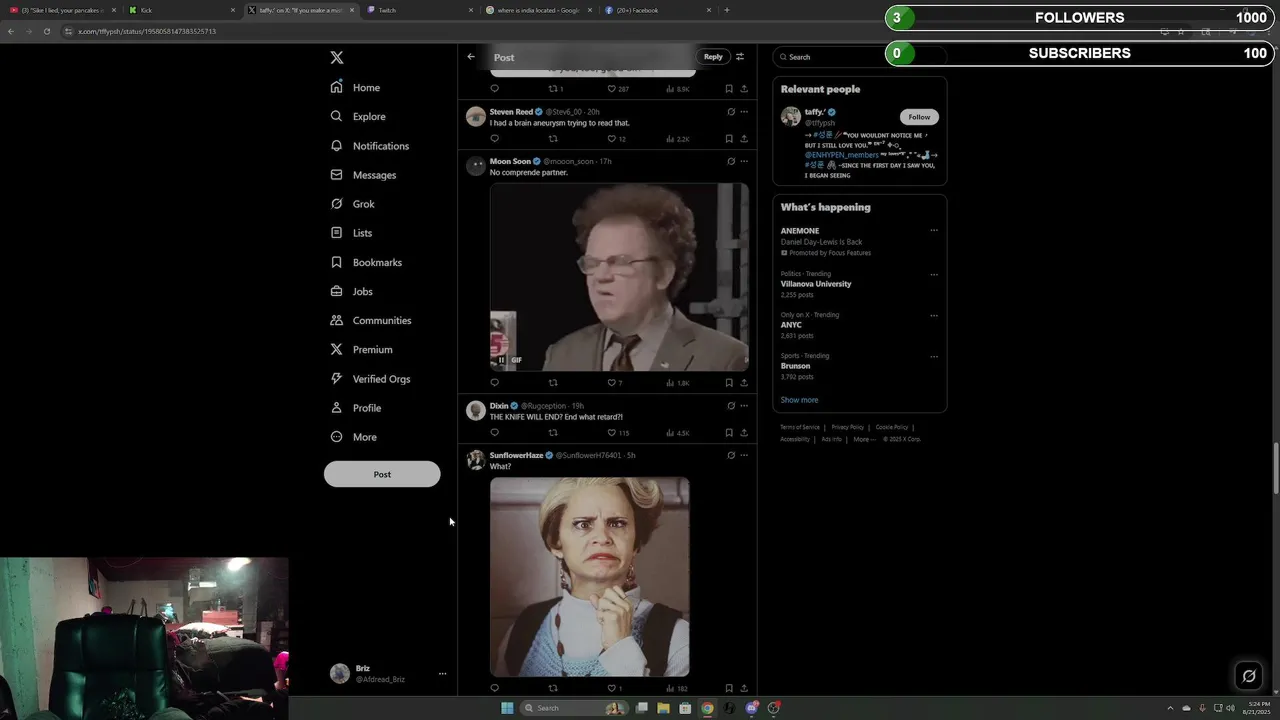Image resolution: width=1280 pixels, height=720 pixels.
Task: Click the big Post button
Action: 382,474
